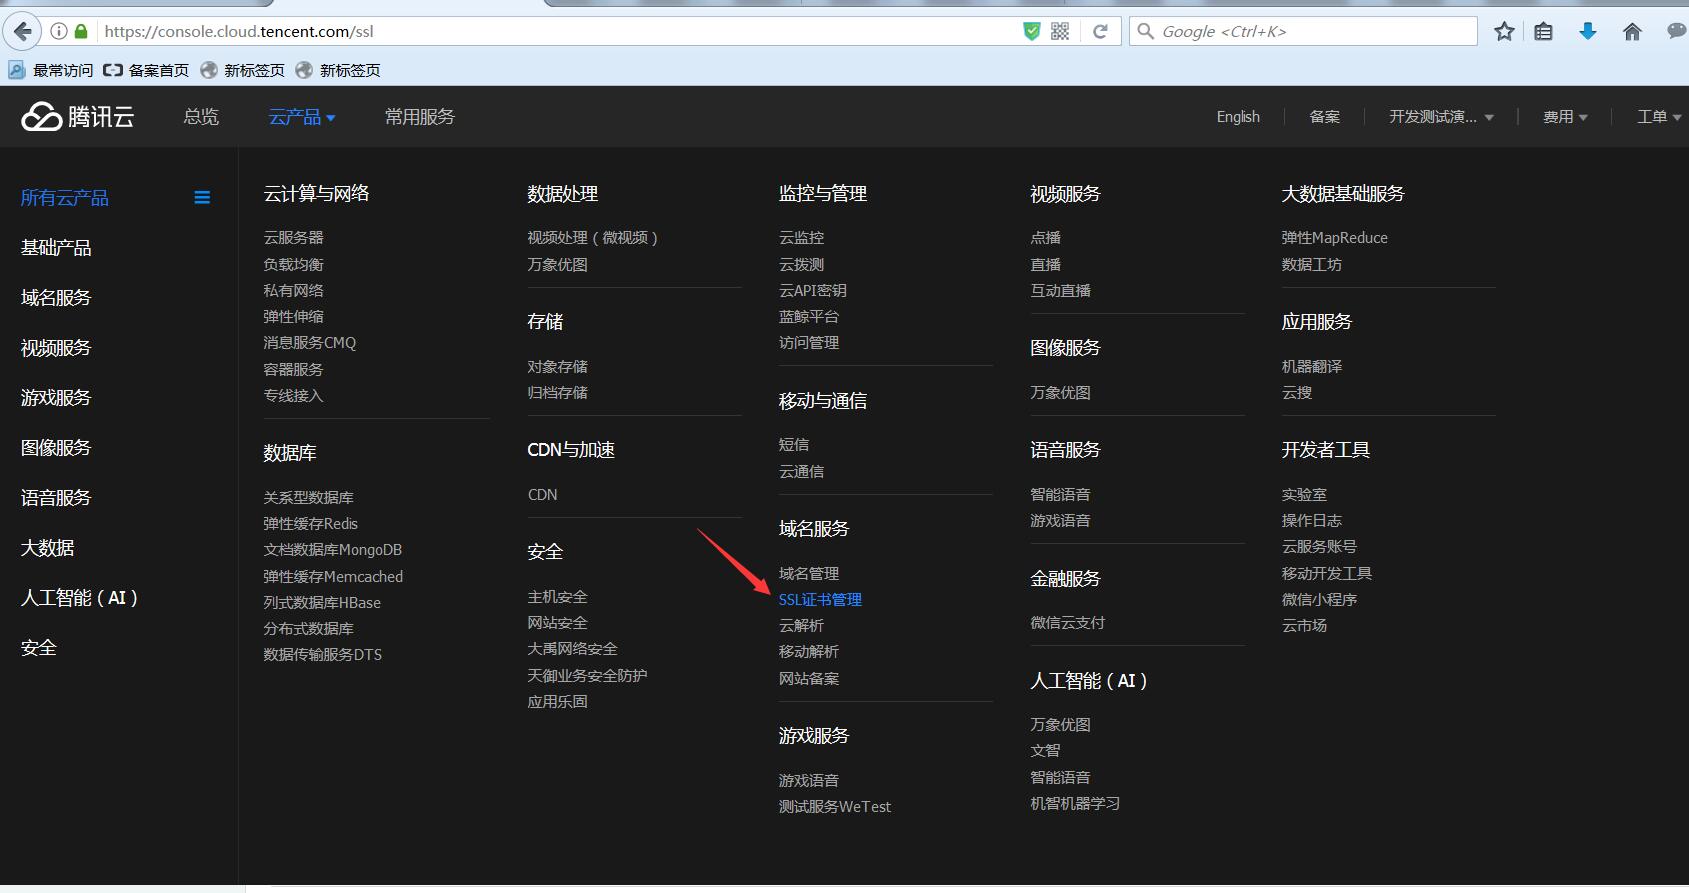Open 微信云支付 link
The image size is (1689, 893).
(1067, 622)
